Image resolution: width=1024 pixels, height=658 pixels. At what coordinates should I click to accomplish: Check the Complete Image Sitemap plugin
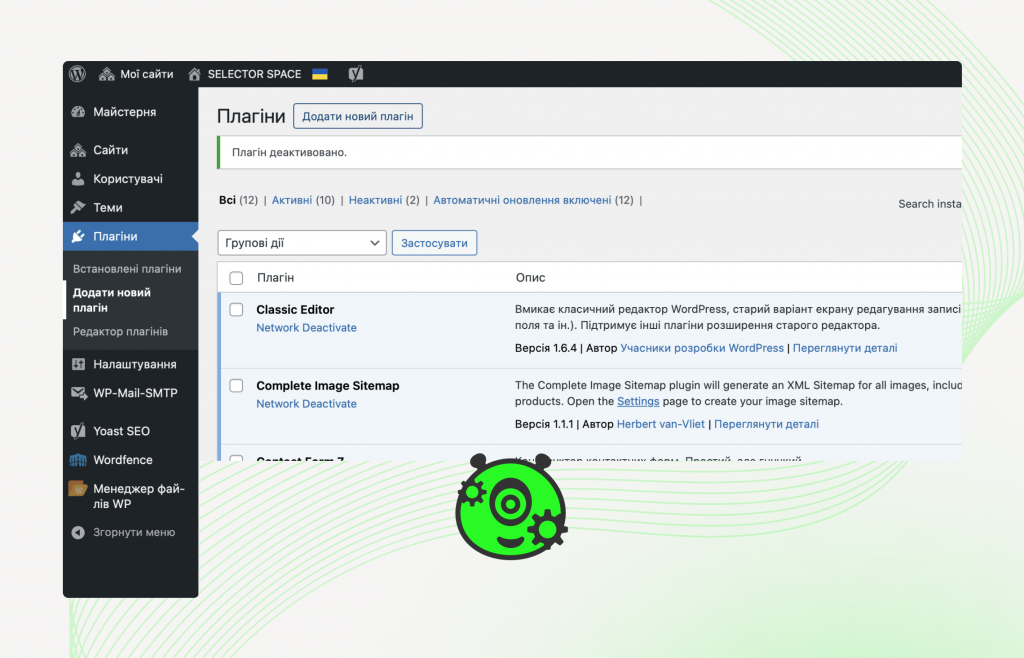click(x=236, y=385)
